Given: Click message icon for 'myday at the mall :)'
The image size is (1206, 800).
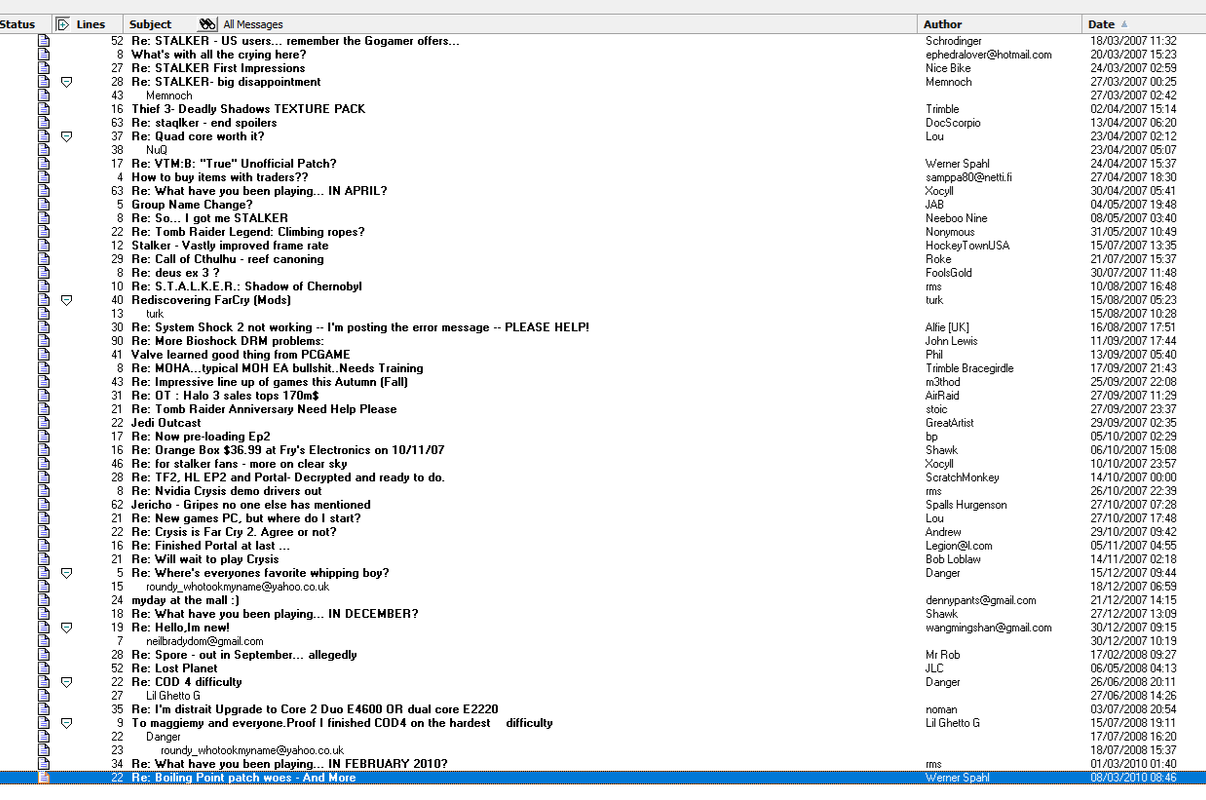Looking at the screenshot, I should [x=43, y=601].
